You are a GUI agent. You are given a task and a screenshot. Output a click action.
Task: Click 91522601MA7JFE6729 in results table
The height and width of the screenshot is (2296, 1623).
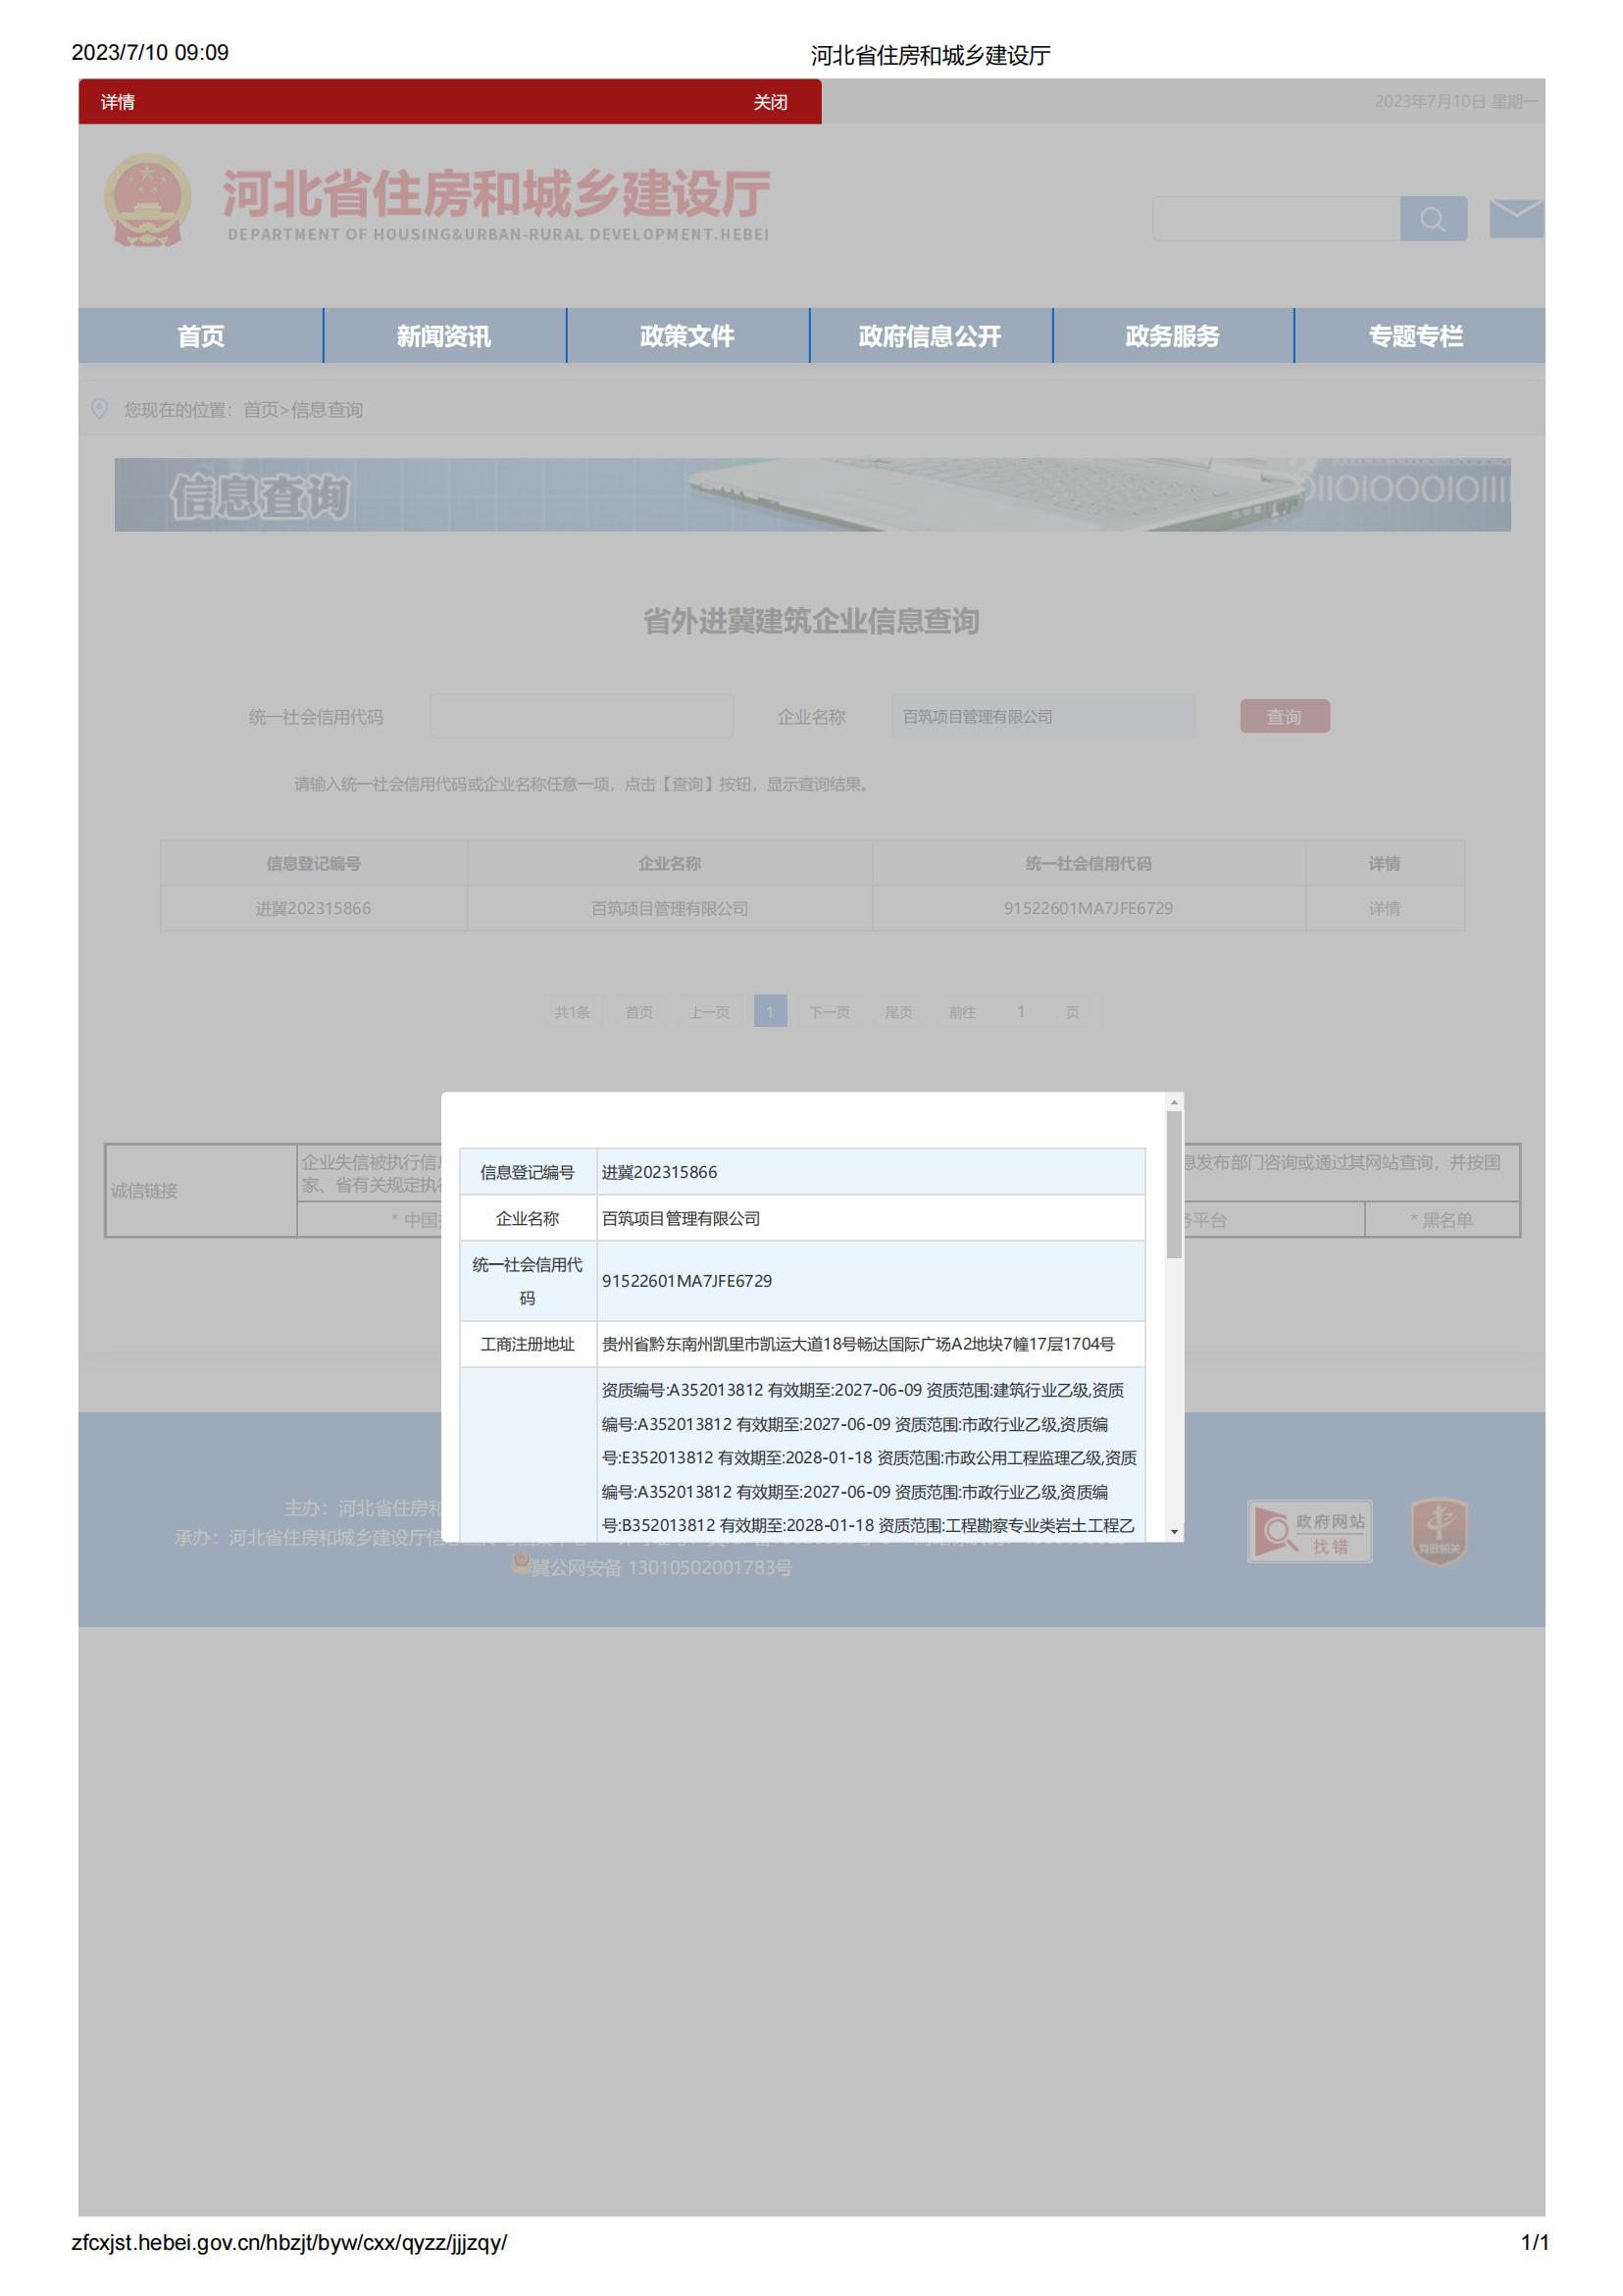(1088, 908)
